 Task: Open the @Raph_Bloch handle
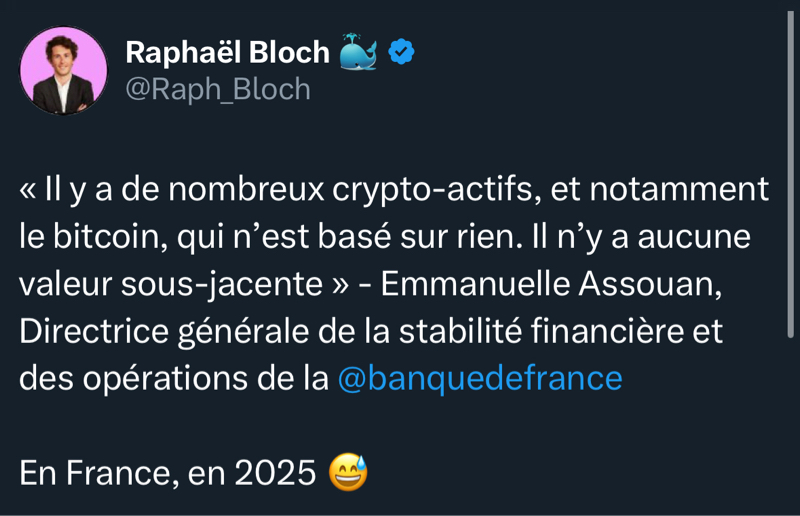pyautogui.click(x=218, y=89)
